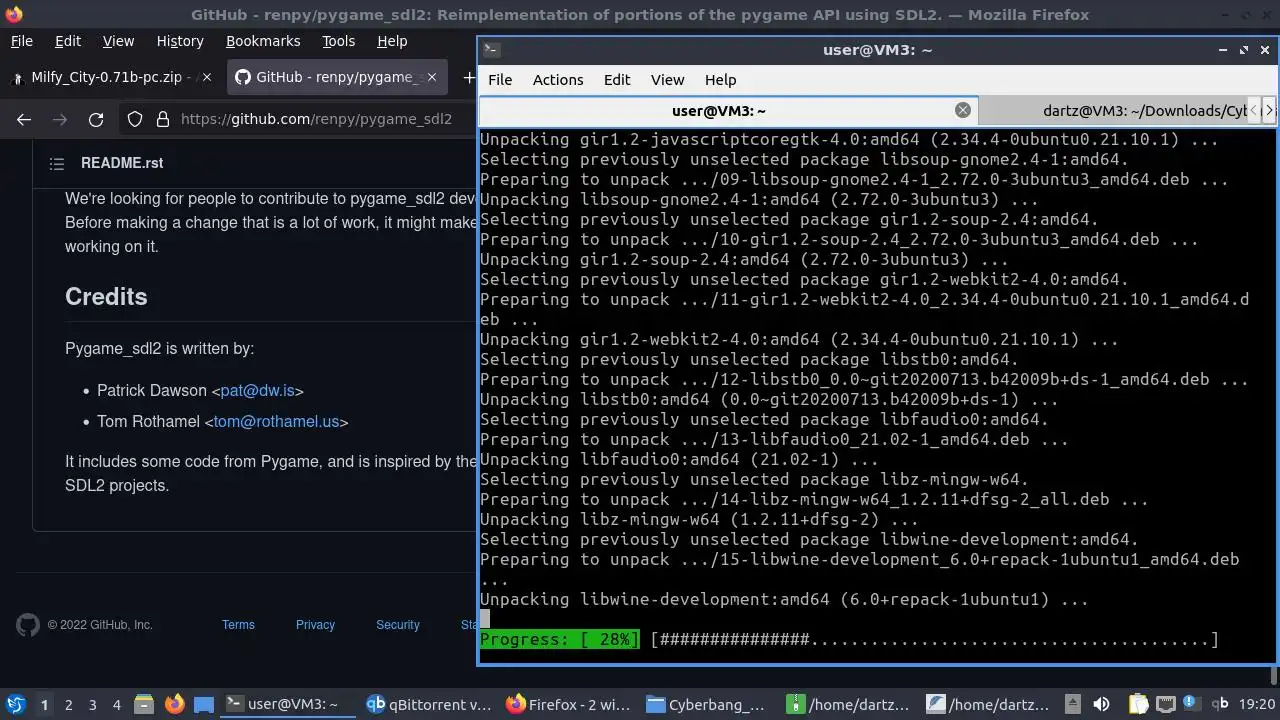Select the user@VM3 terminal tab
The height and width of the screenshot is (720, 1280).
pos(728,111)
